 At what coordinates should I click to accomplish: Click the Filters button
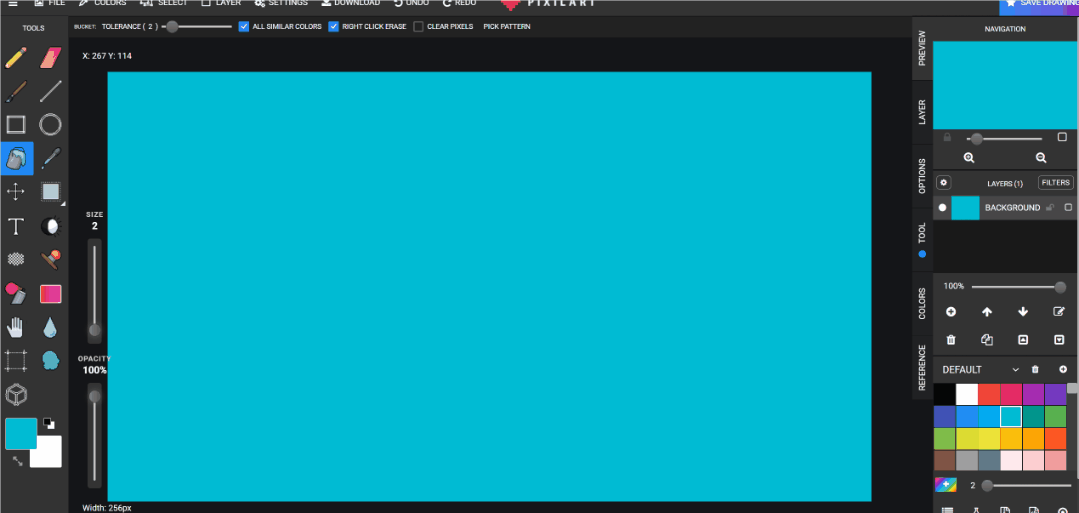tap(1056, 182)
